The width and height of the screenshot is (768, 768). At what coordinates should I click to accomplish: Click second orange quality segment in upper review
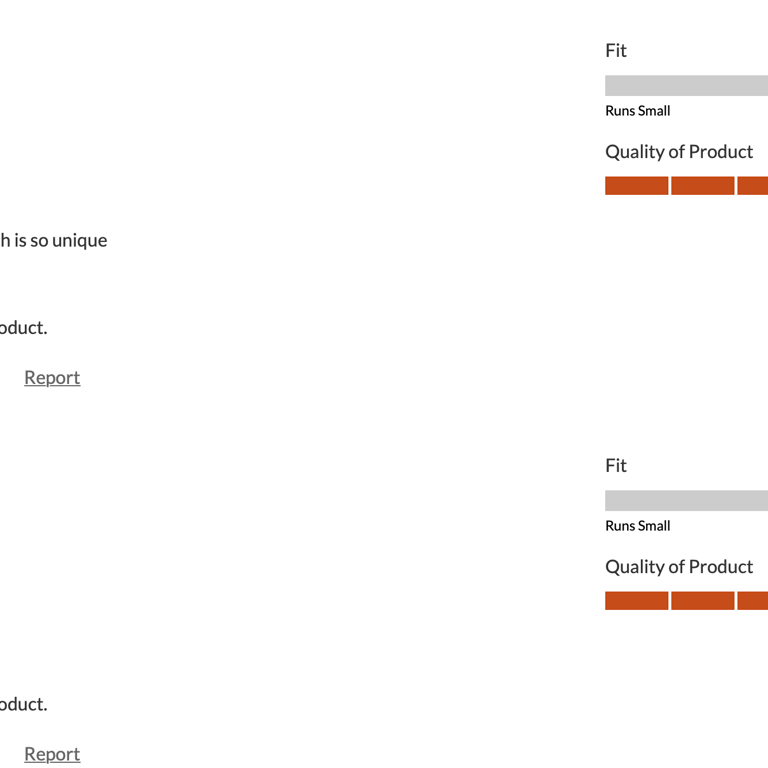tap(702, 186)
